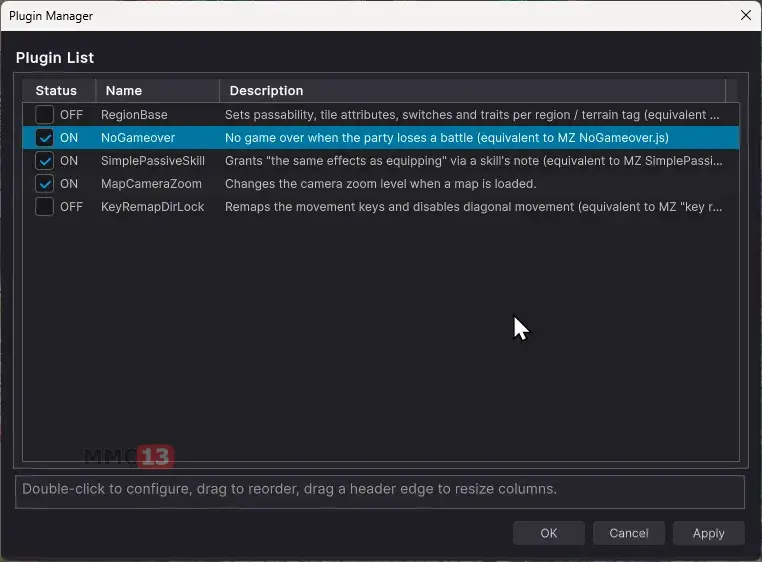Click the ON status text of NoGameover
762x562 pixels.
pyautogui.click(x=69, y=138)
